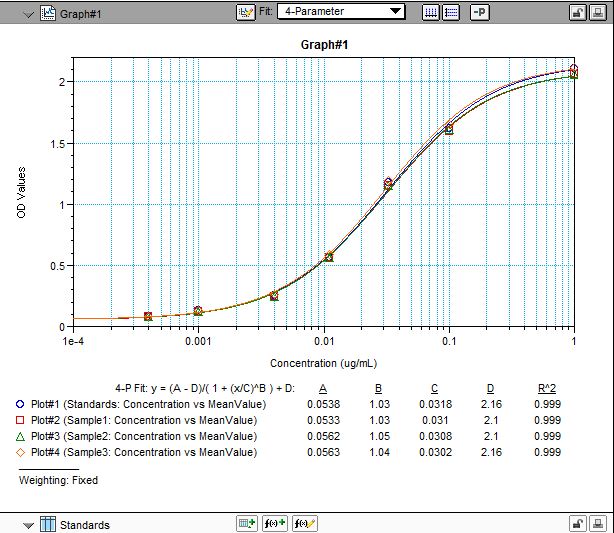Viewport: 614px width, 533px height.
Task: Click the Graph#1 section graph icon
Action: [x=48, y=13]
